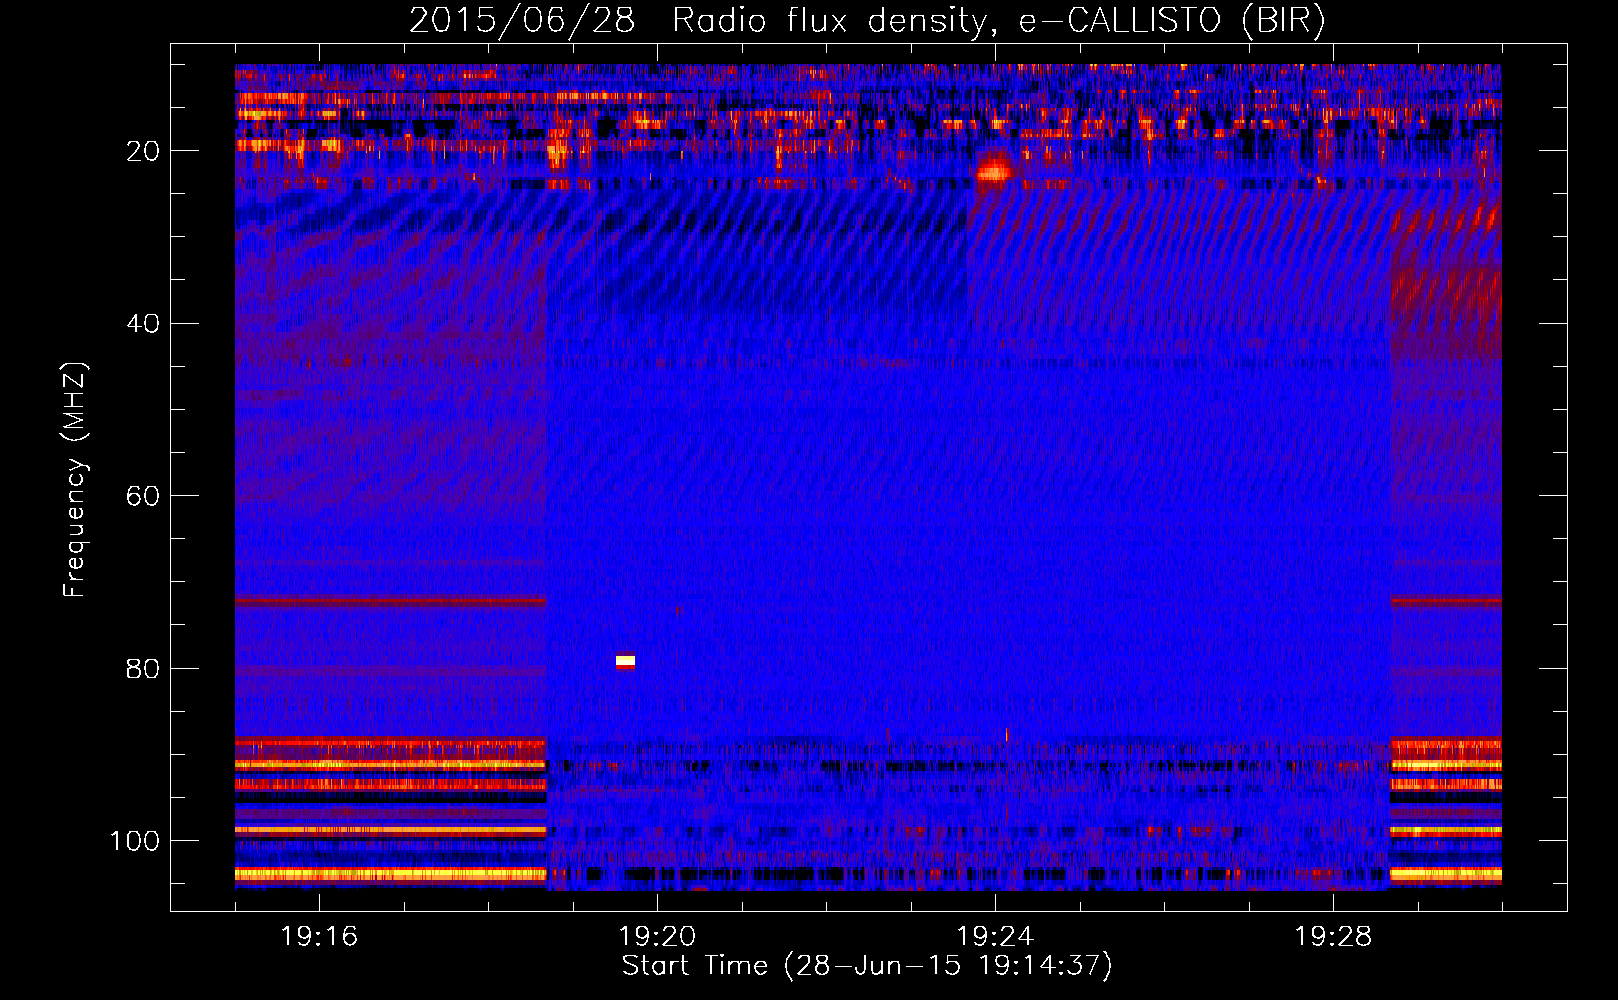Pick the 19:28 time tick label

coord(1333,937)
